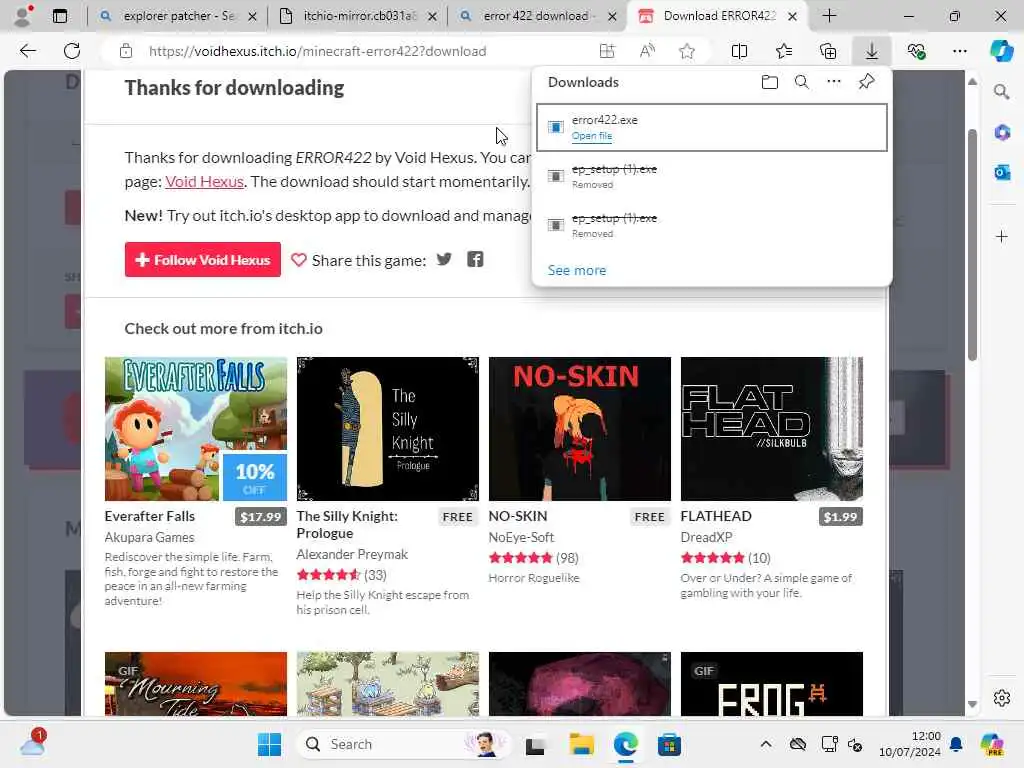Open Microsoft Store from taskbar

tap(669, 744)
